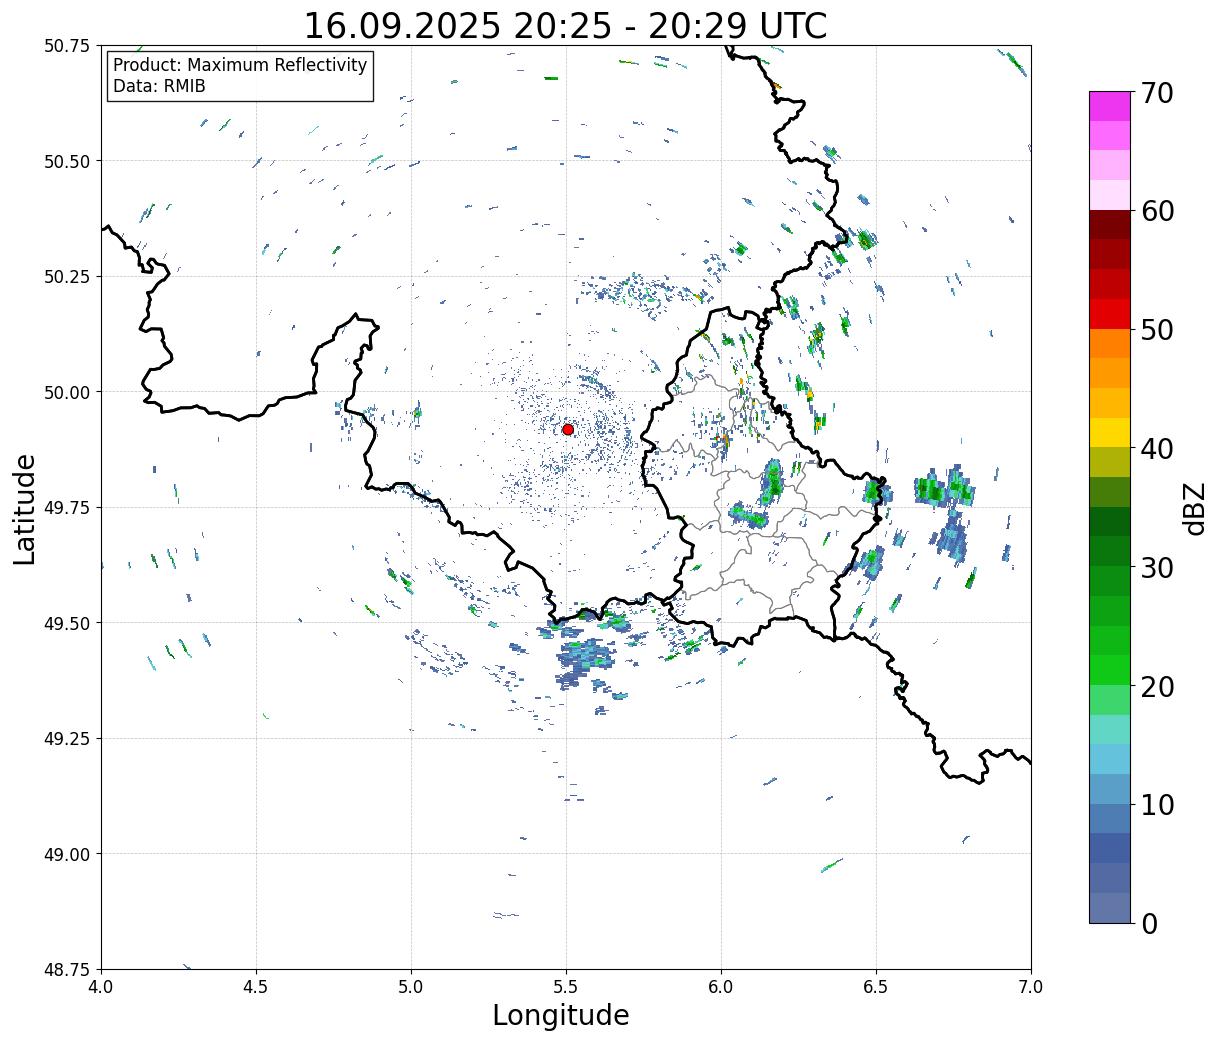This screenshot has height=1040, width=1219.
Task: Click the latitude tick label 50.50
Action: coord(67,161)
